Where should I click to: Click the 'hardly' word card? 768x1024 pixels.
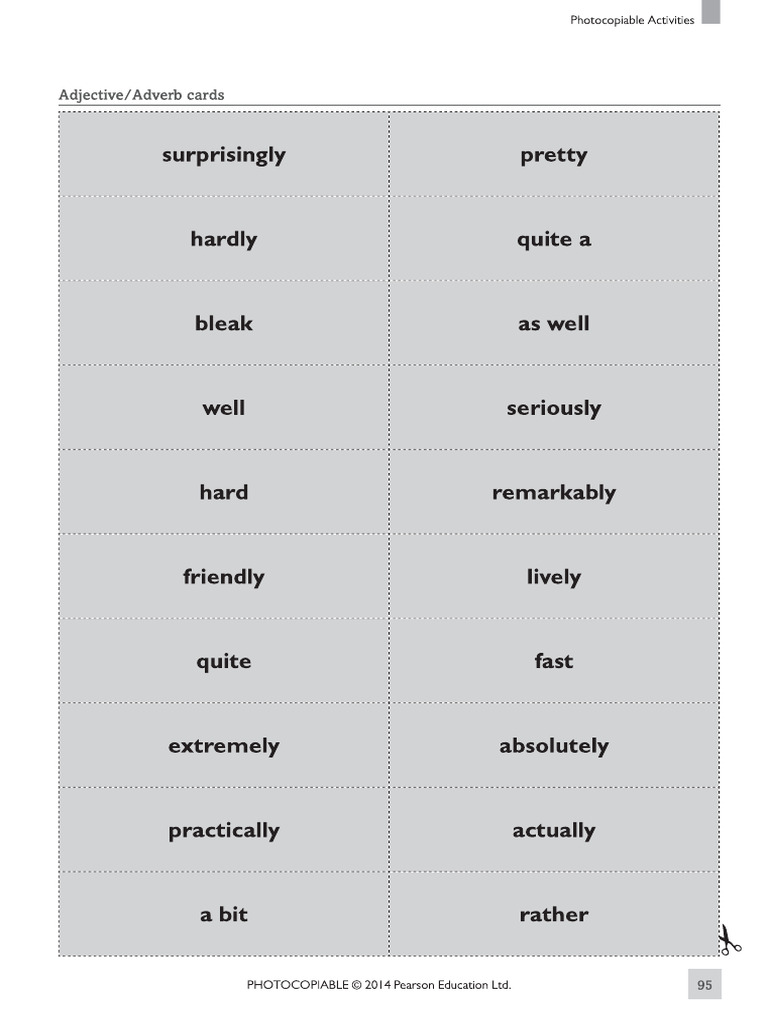click(x=224, y=239)
